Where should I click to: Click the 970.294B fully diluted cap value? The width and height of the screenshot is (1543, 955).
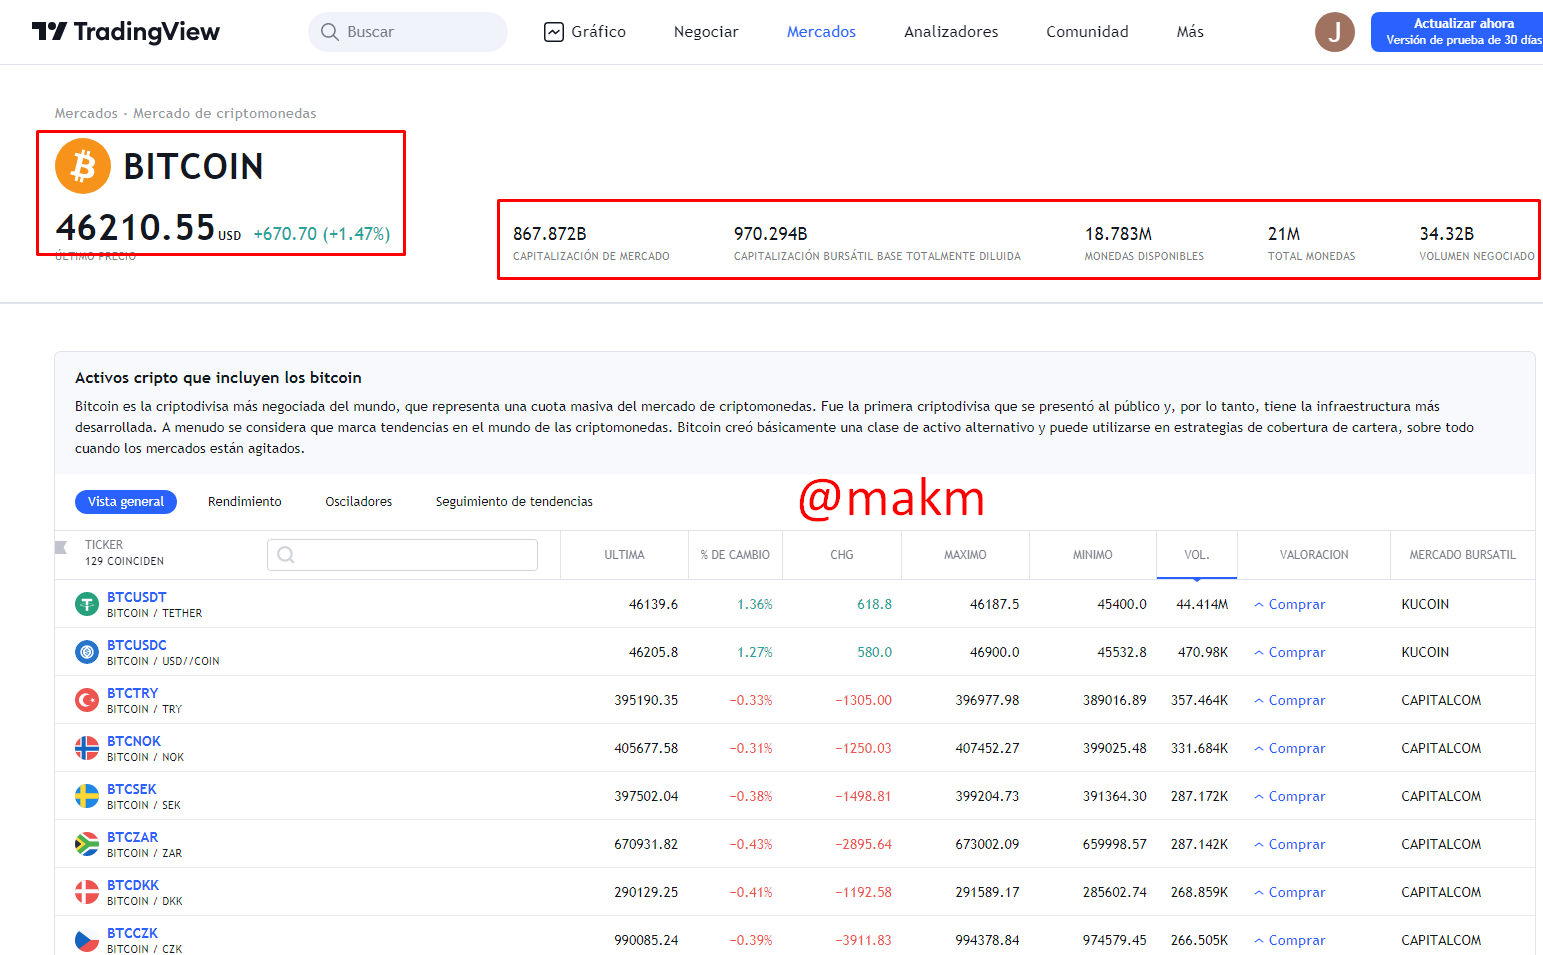coord(771,234)
